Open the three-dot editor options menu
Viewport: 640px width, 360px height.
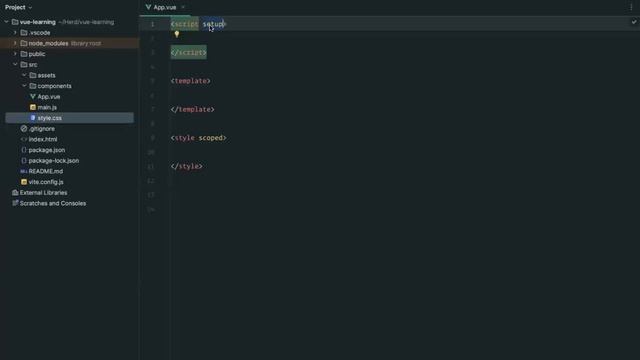(x=631, y=7)
